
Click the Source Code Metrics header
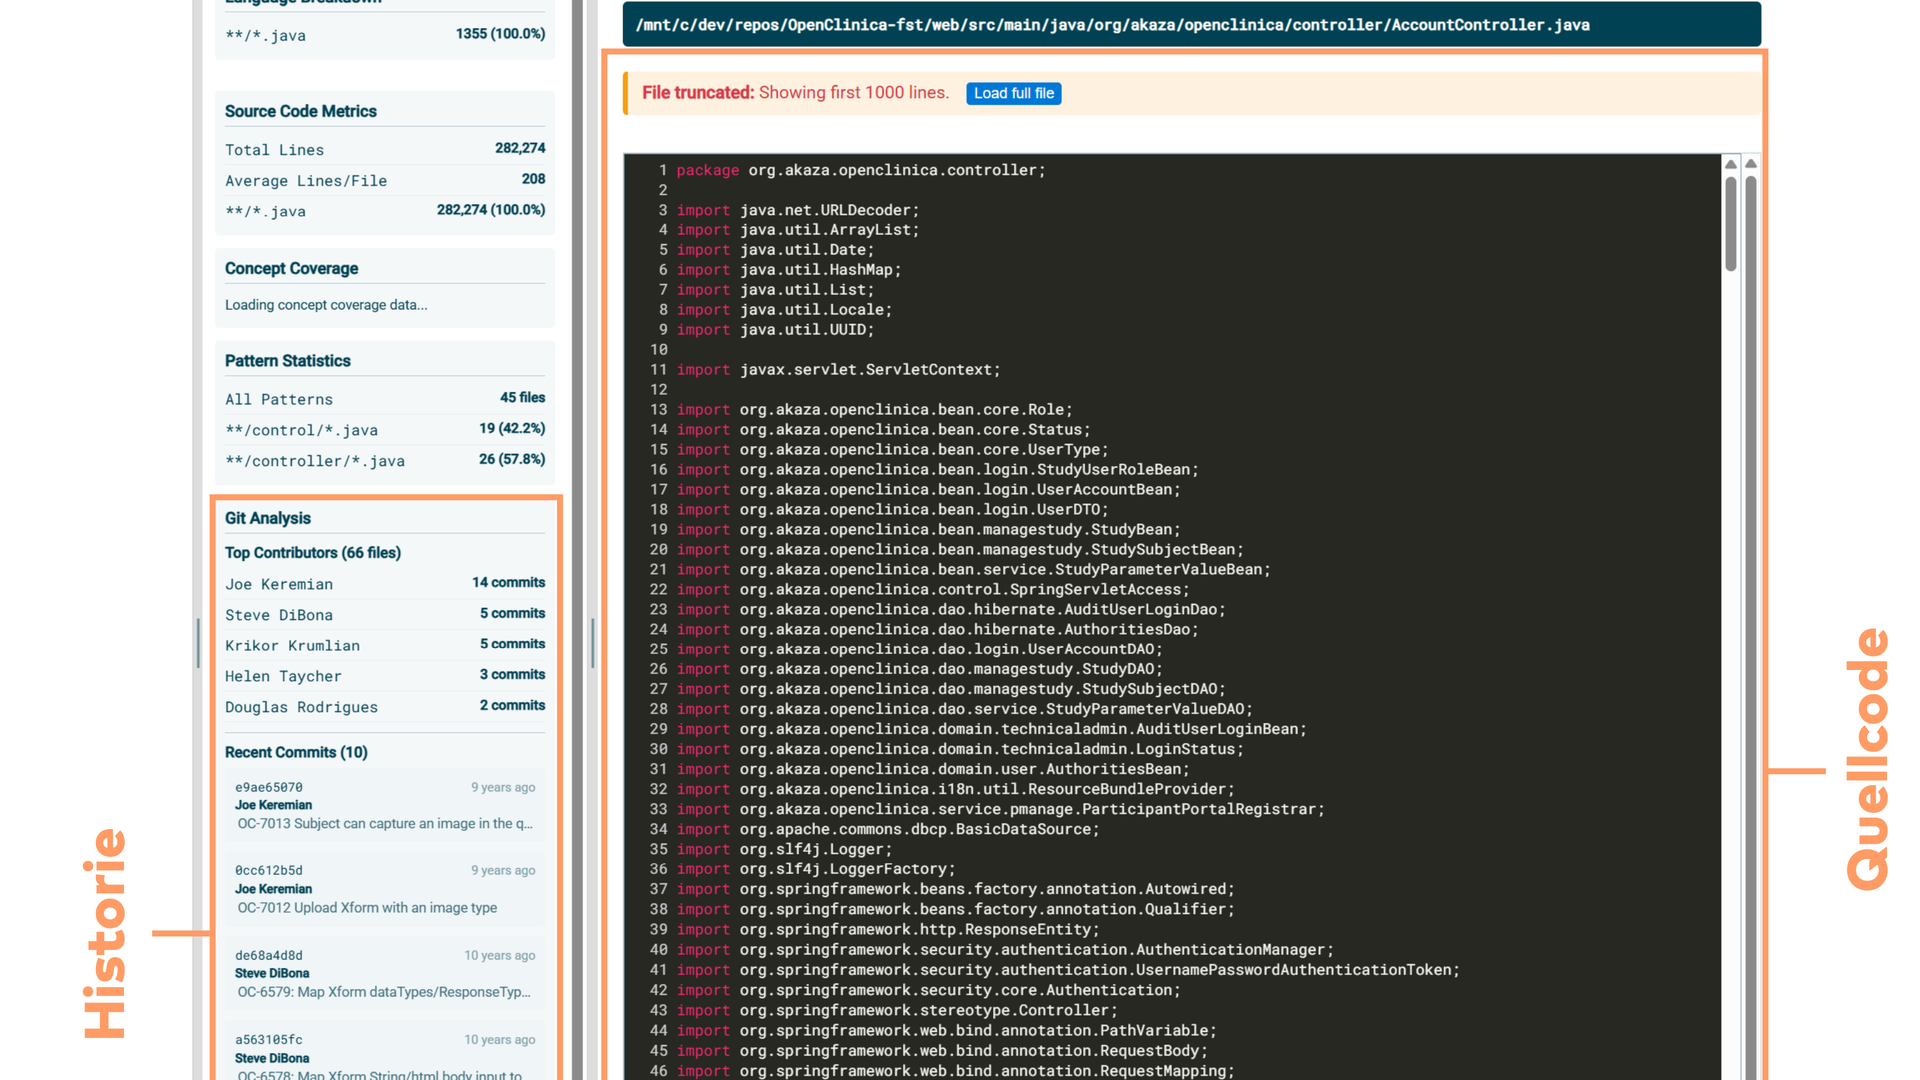(301, 112)
